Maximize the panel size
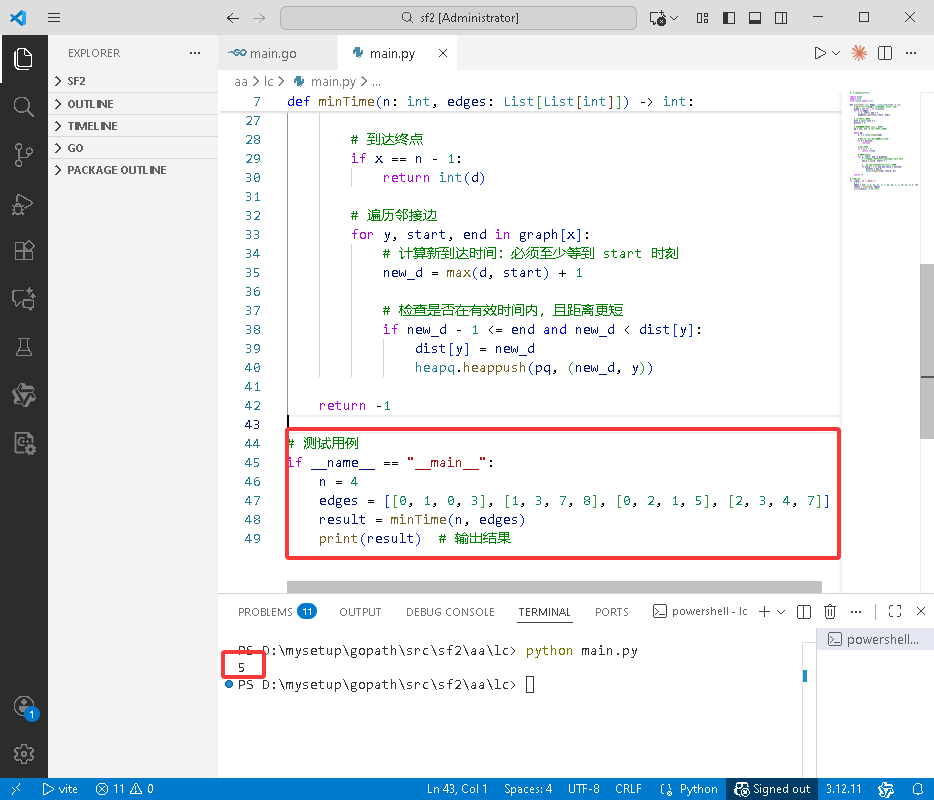Screen dimensions: 934x800 [x=895, y=612]
